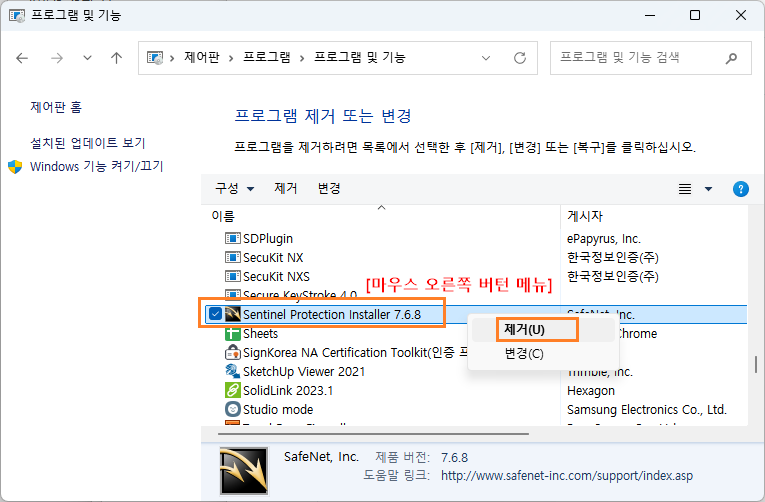Viewport: 765px width, 502px height.
Task: Select SolidLink 2023.1 entry
Action: click(x=288, y=391)
